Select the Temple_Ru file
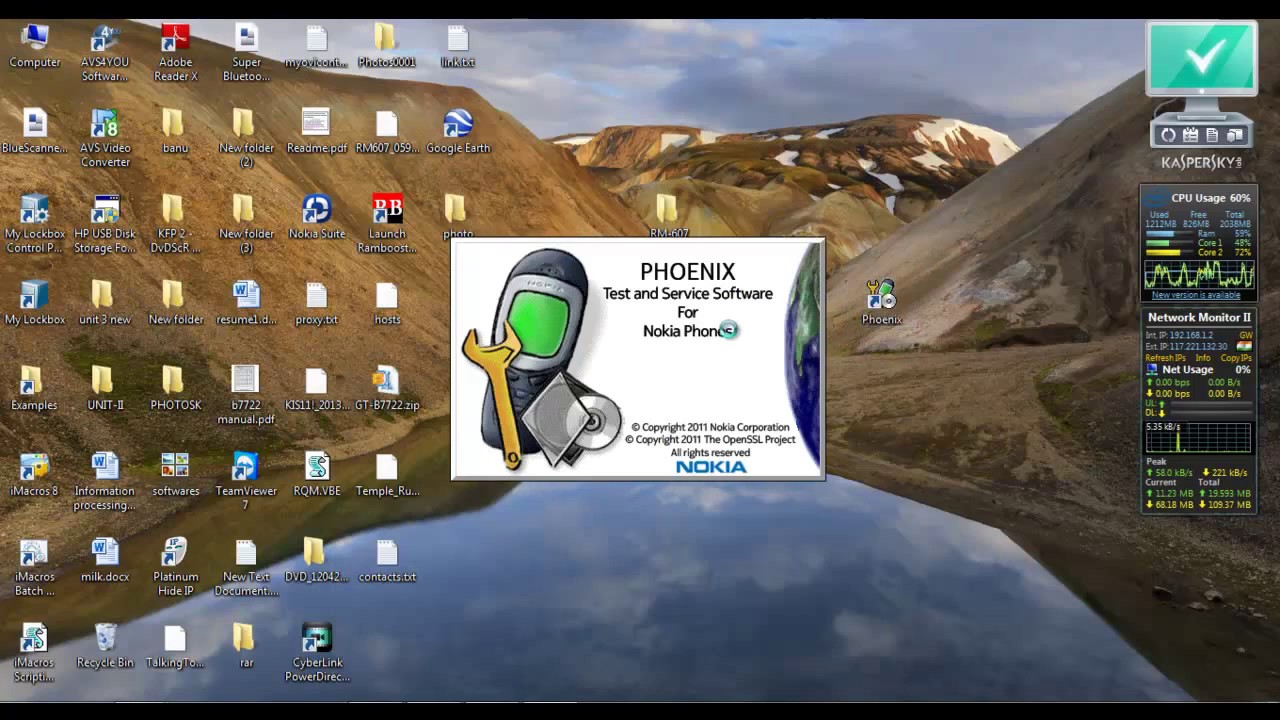Viewport: 1280px width, 720px height. tap(387, 475)
